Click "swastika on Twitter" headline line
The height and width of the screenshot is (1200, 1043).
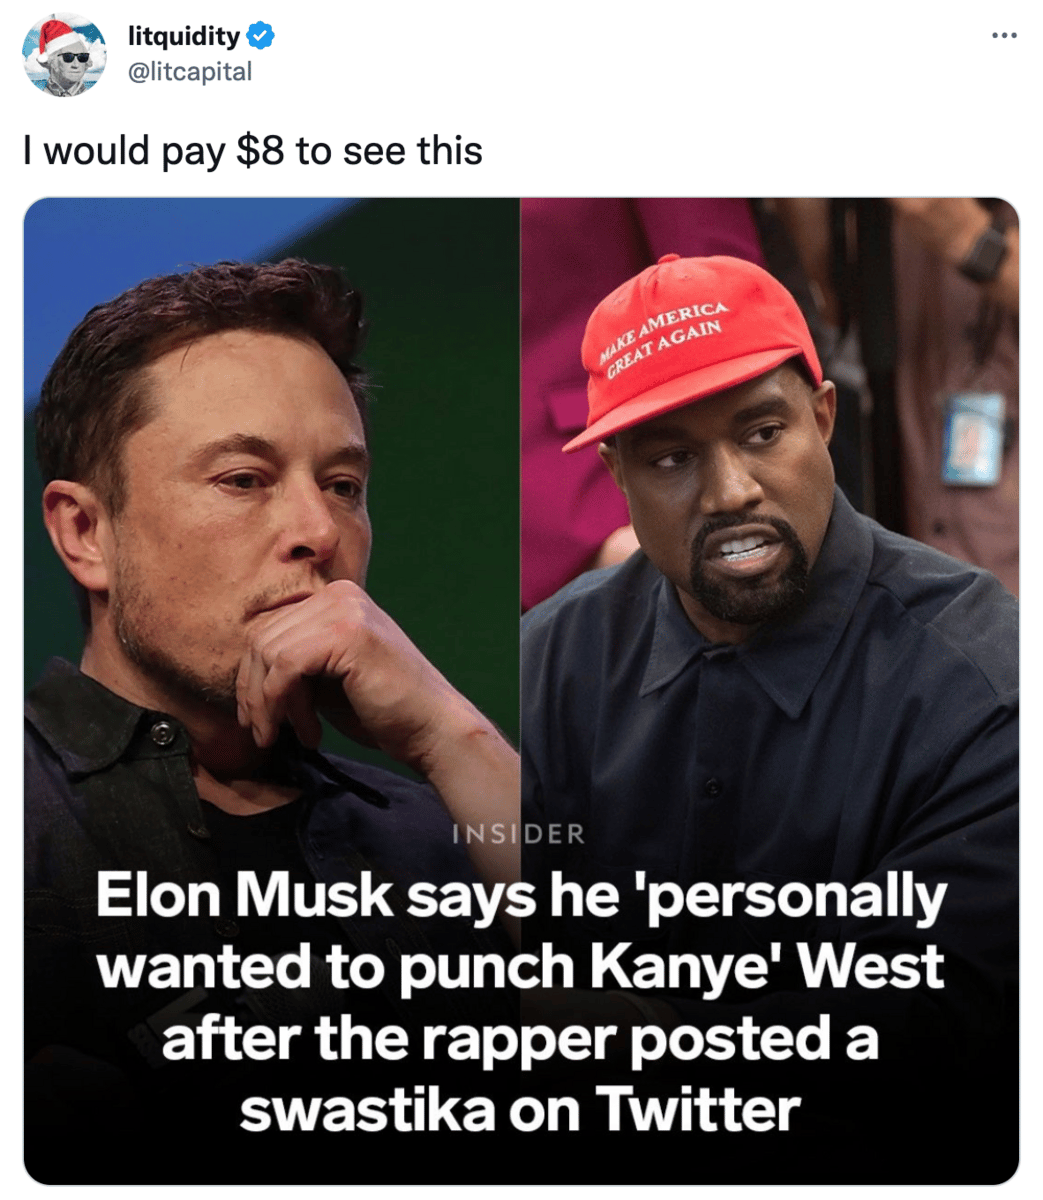click(x=520, y=1109)
